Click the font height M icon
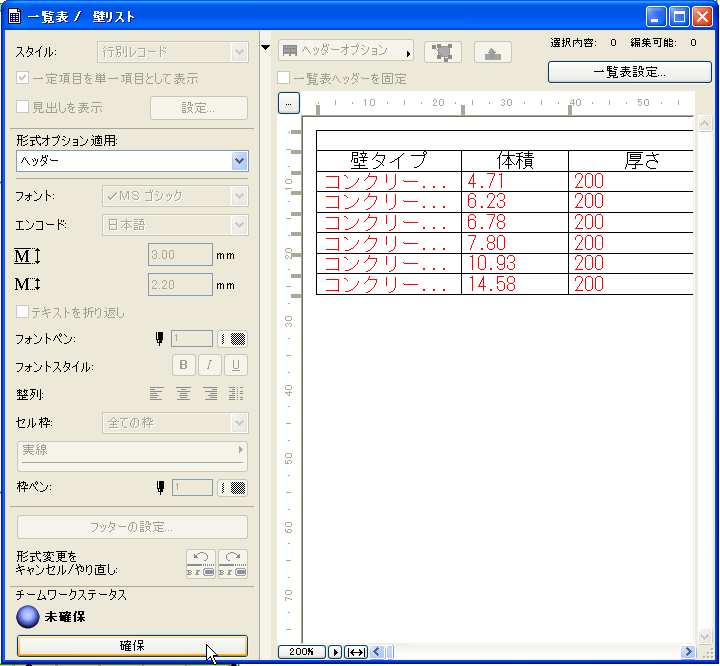Screen dimensions: 720x666 pos(27,284)
